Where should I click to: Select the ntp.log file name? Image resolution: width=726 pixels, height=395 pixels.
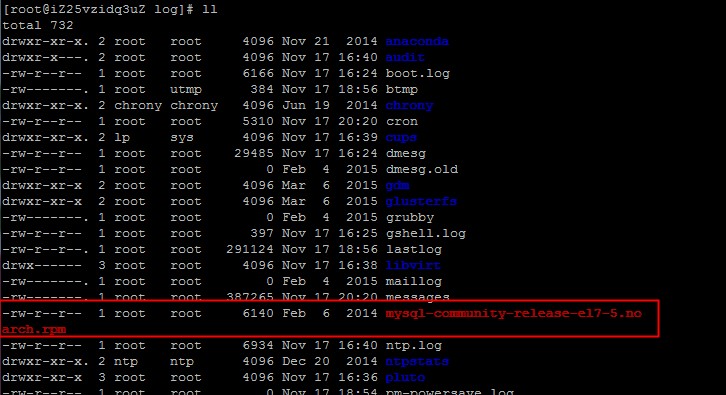tap(414, 345)
